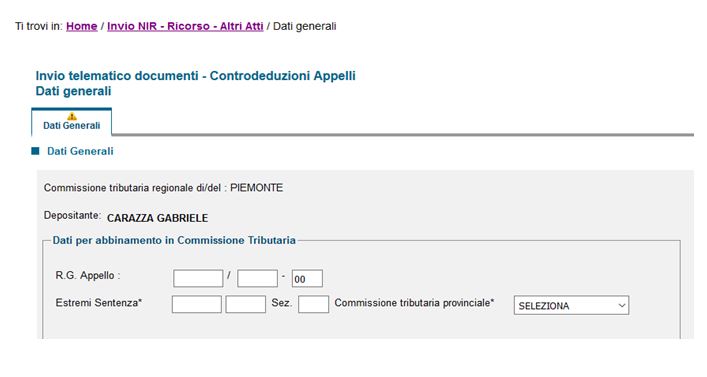This screenshot has height=377, width=707.
Task: Select the R.G. Appello field containing 00
Action: (307, 278)
